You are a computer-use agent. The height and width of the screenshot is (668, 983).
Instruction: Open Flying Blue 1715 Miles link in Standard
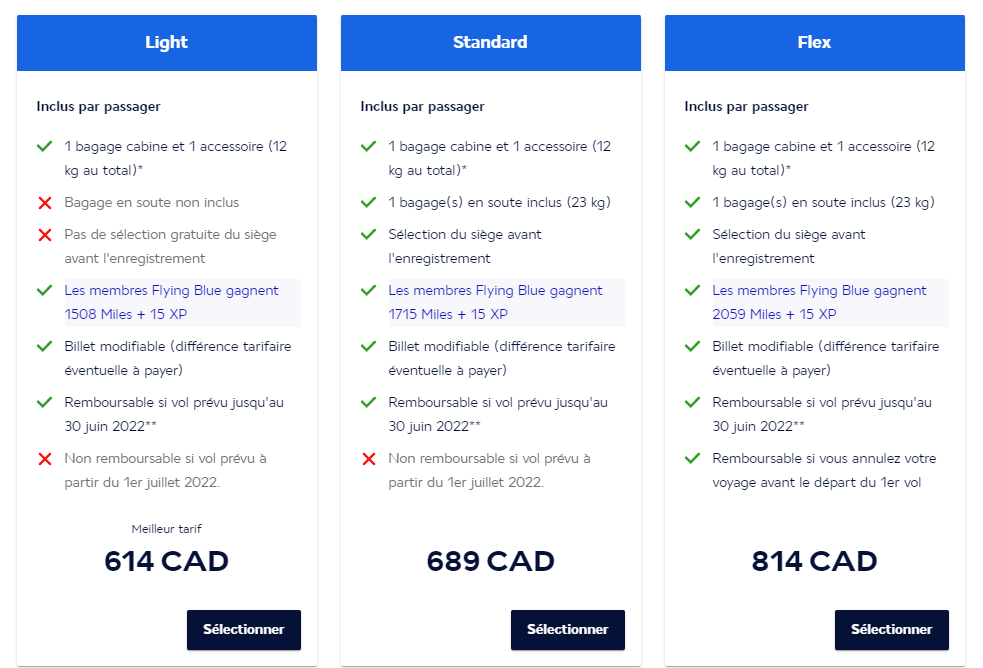tap(494, 302)
